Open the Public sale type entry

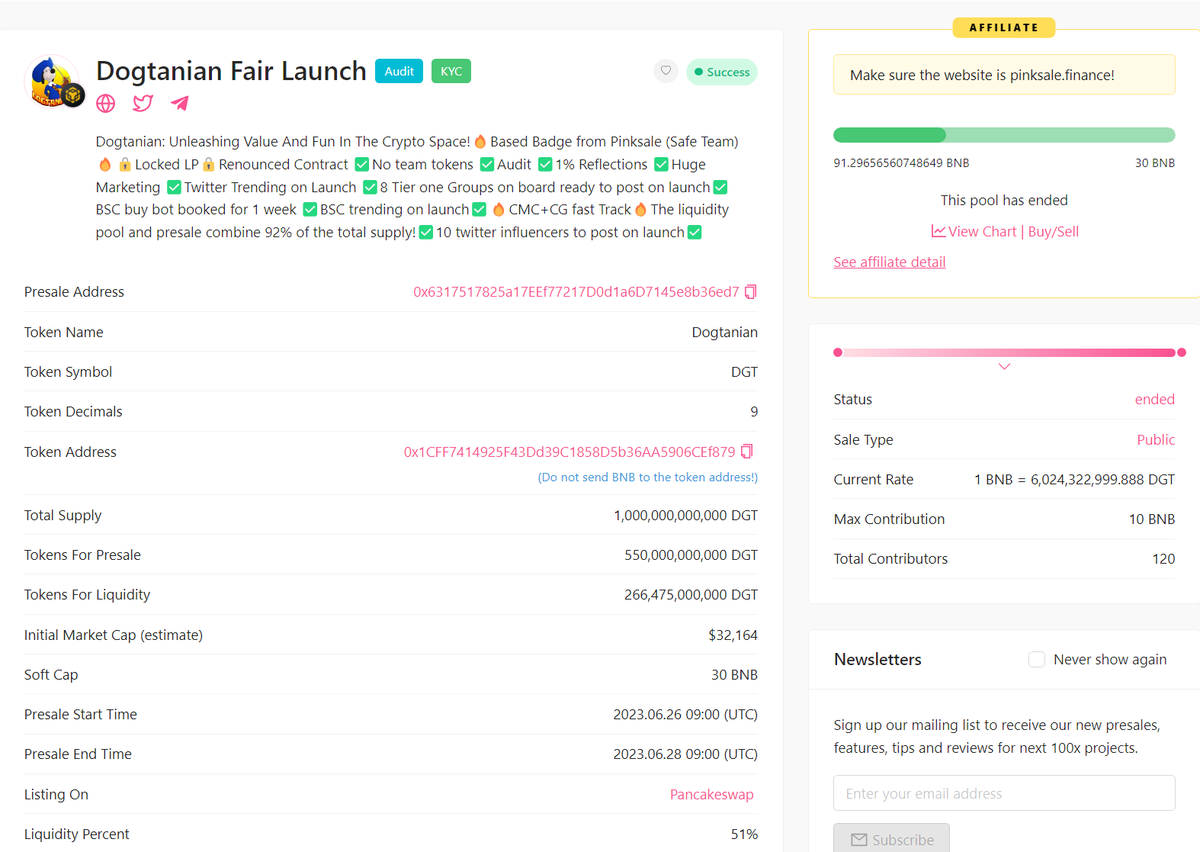[1155, 439]
